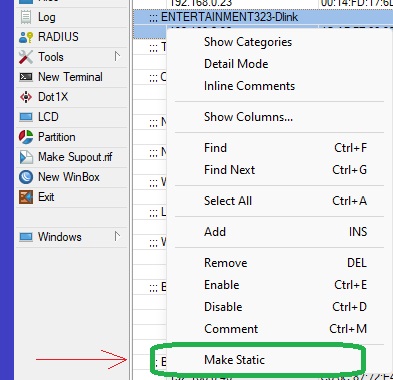Toggle Inline Comments in context menu
393x380 pixels.
(x=249, y=86)
